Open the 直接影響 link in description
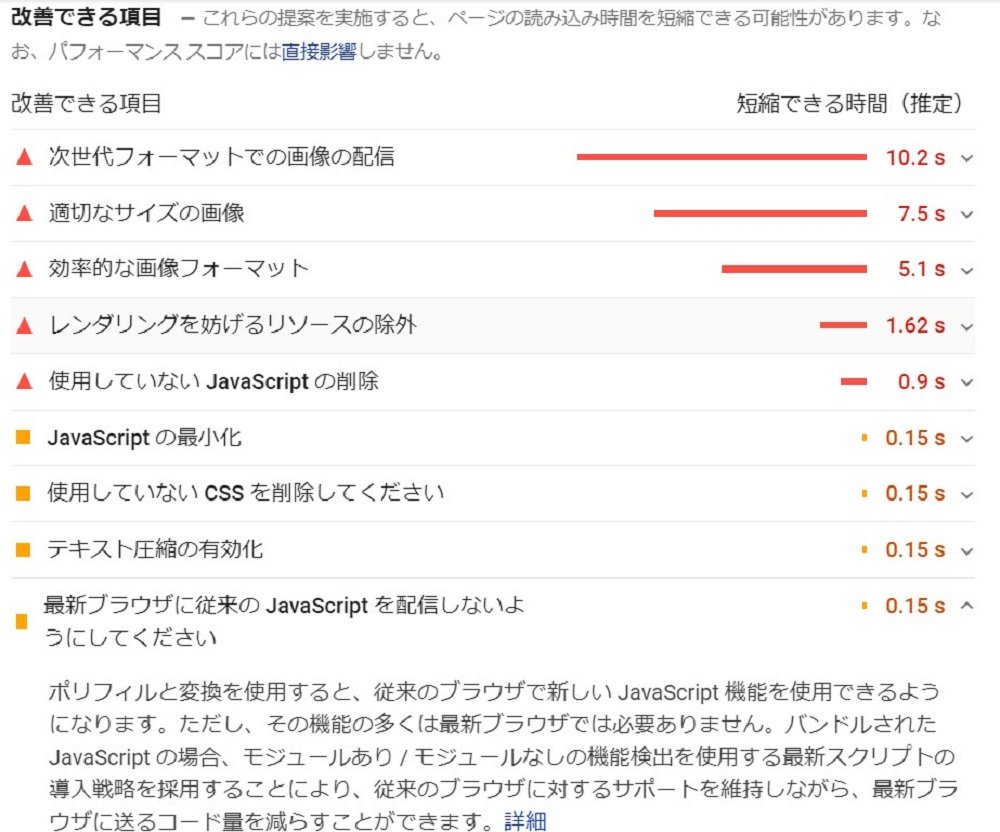 (318, 52)
